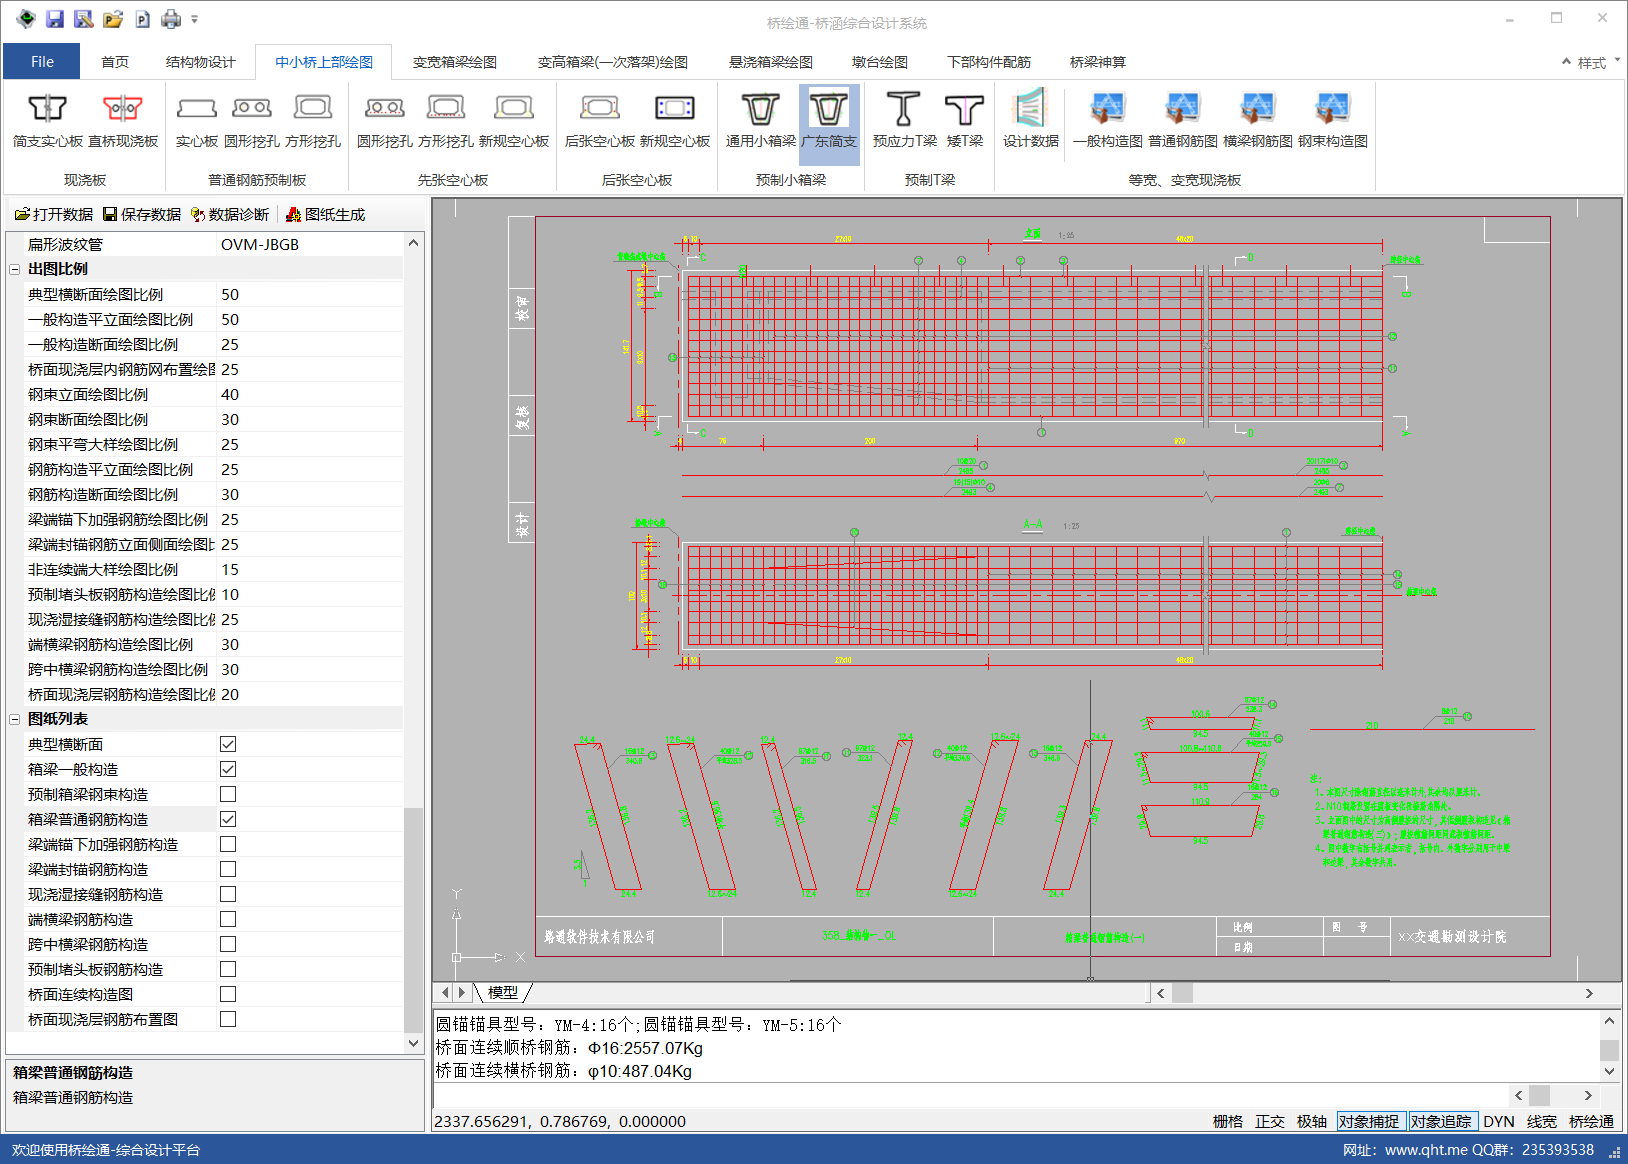Viewport: 1628px width, 1164px height.
Task: Open the File menu
Action: point(42,62)
